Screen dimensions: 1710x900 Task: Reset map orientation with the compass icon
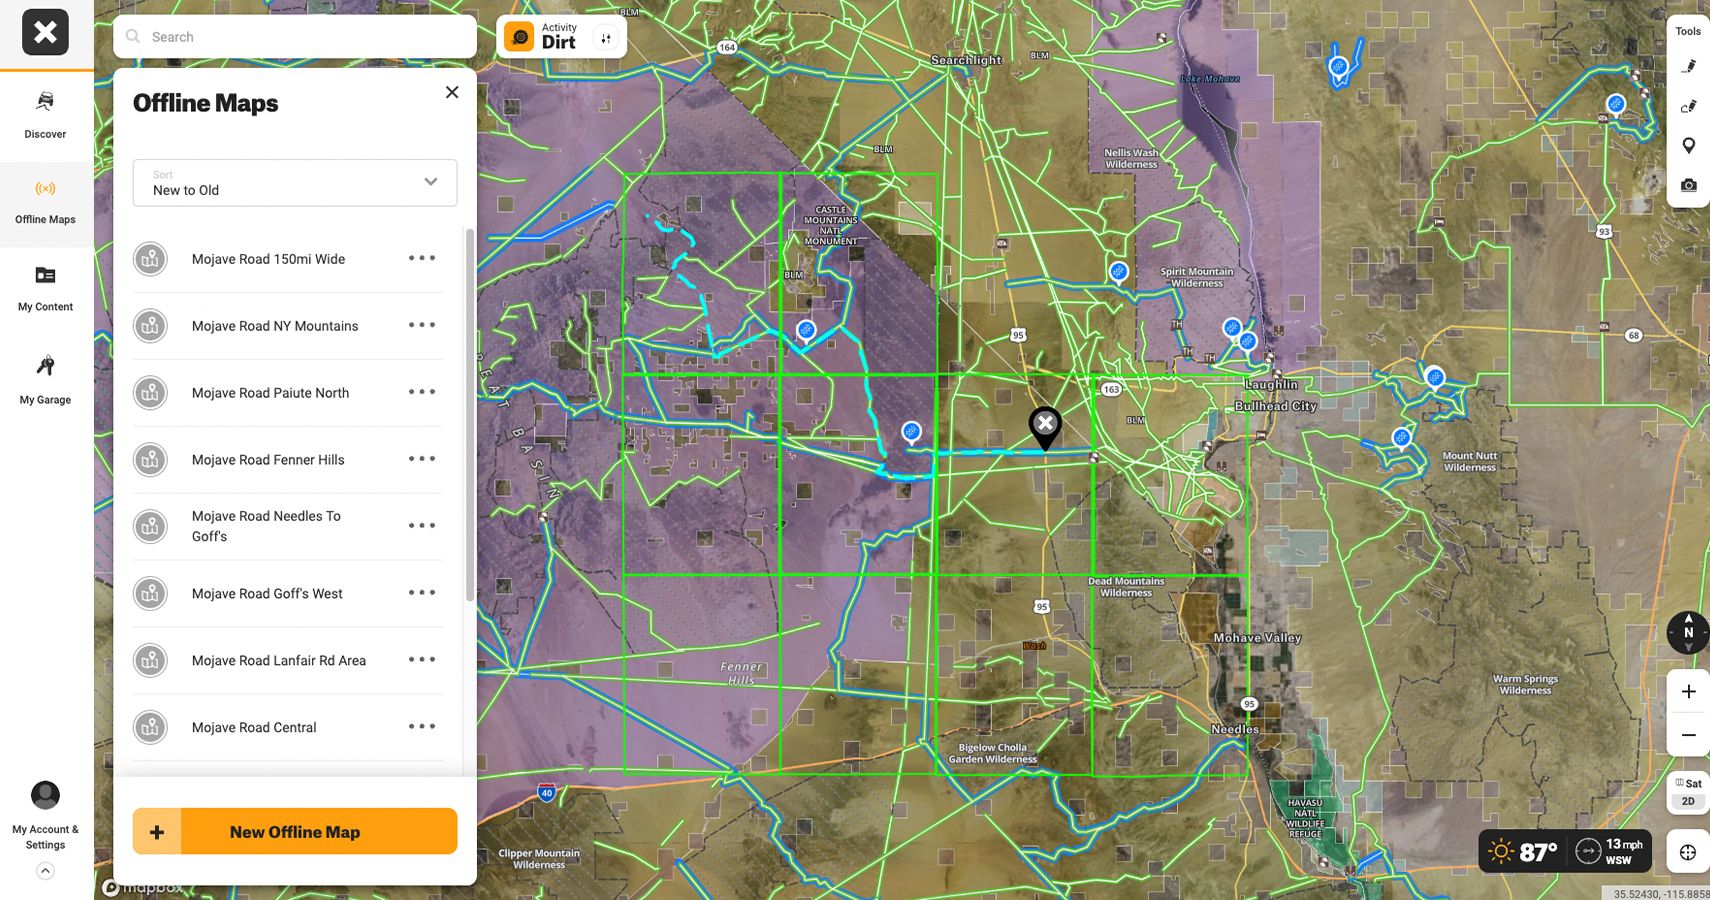(1688, 632)
